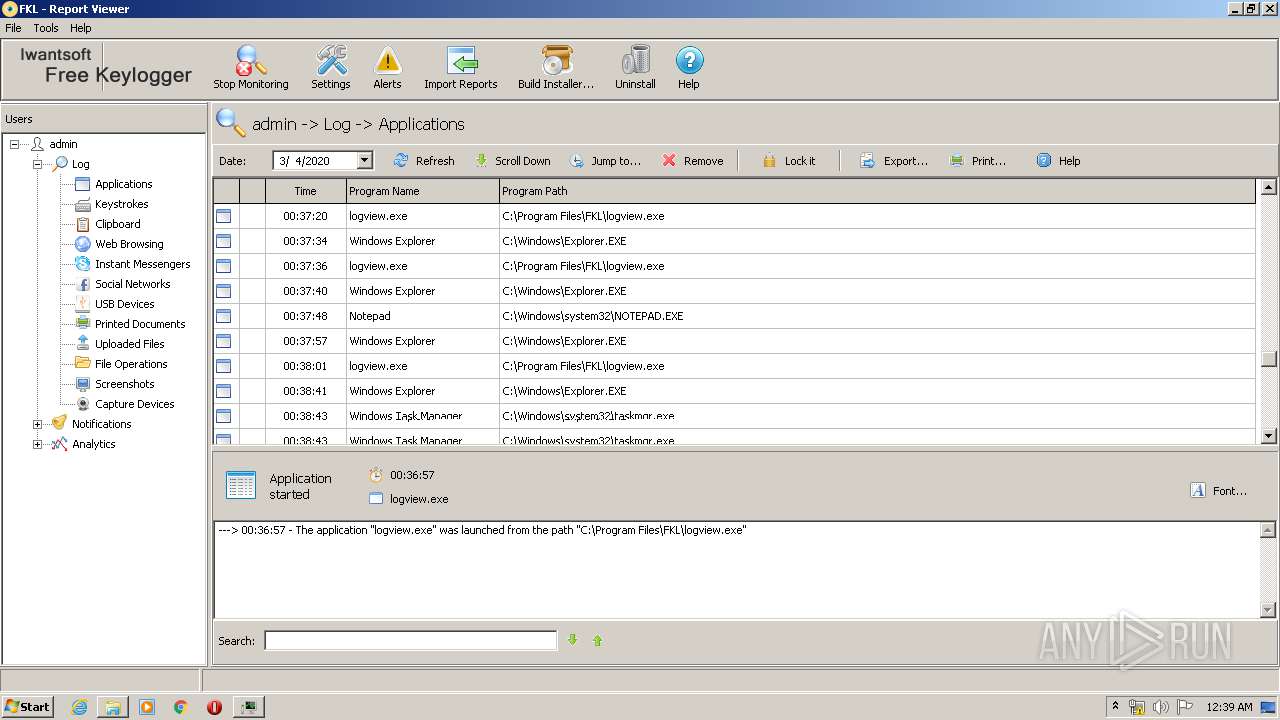
Task: Select Applications in the Log tree
Action: pos(123,184)
